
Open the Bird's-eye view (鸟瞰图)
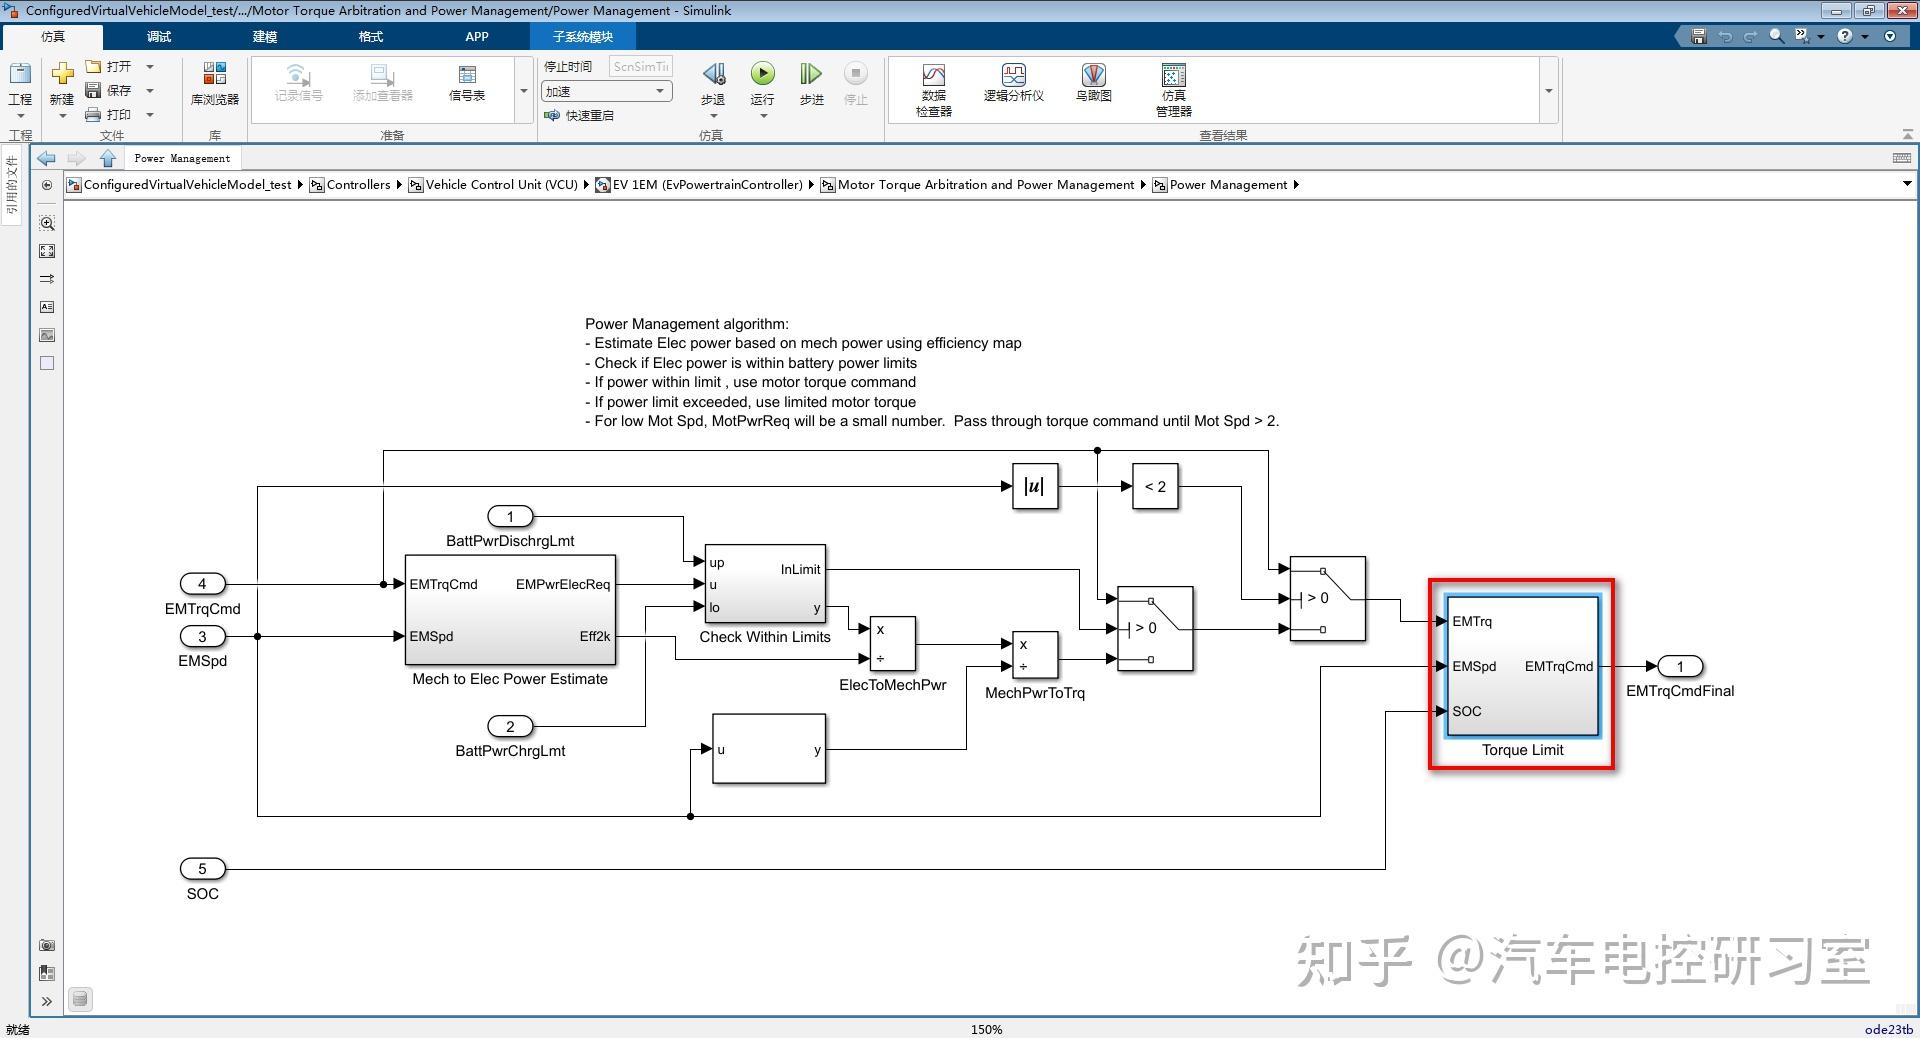(1092, 85)
